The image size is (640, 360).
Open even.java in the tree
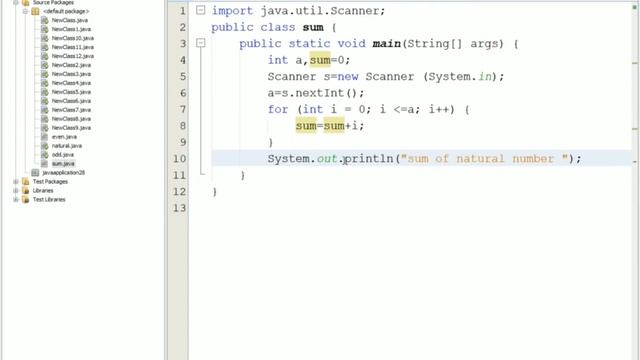coord(64,137)
